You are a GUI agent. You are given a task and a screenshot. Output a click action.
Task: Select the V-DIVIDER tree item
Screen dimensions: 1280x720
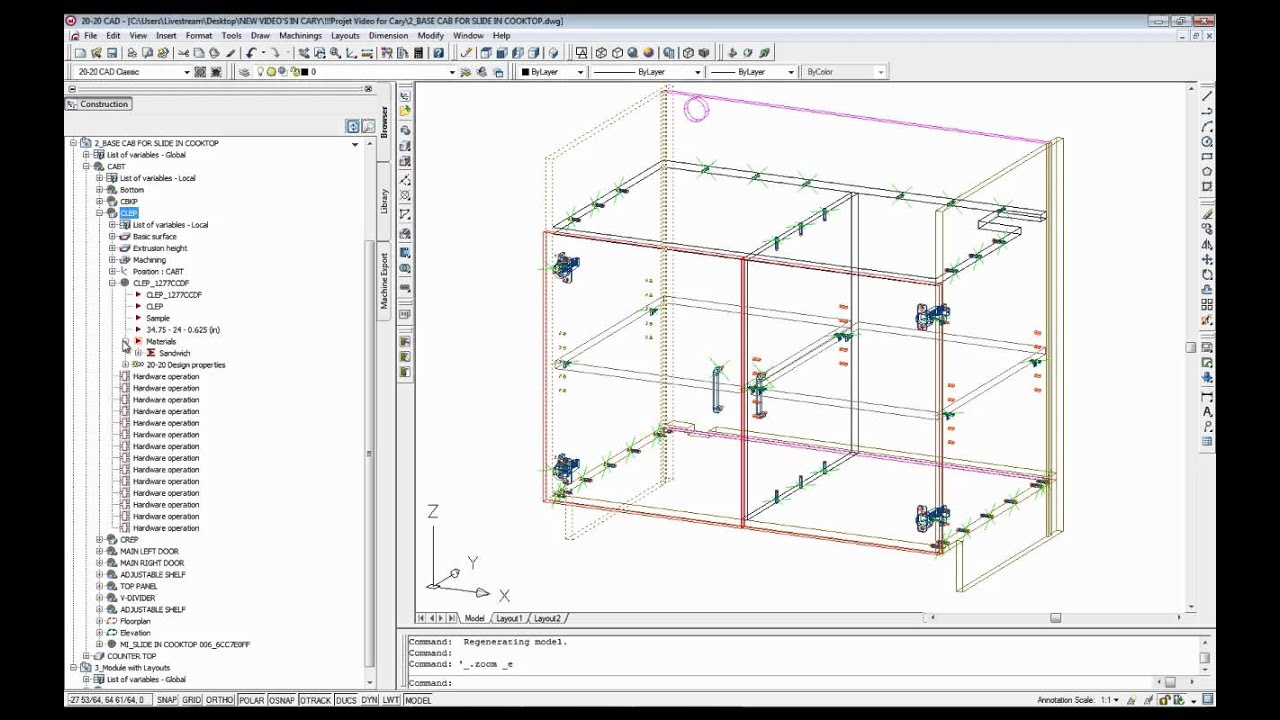pos(137,598)
